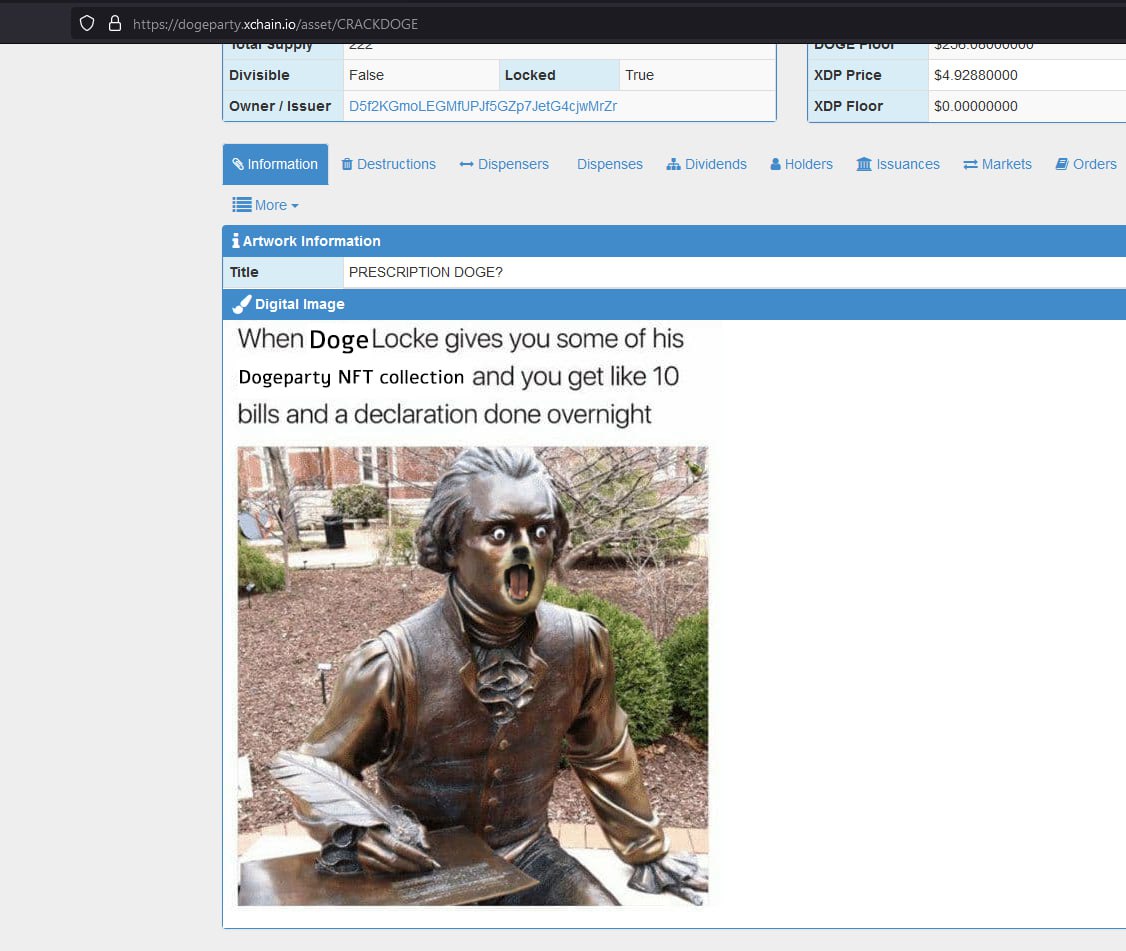
Task: Click the tag icon on Information
Action: point(238,164)
